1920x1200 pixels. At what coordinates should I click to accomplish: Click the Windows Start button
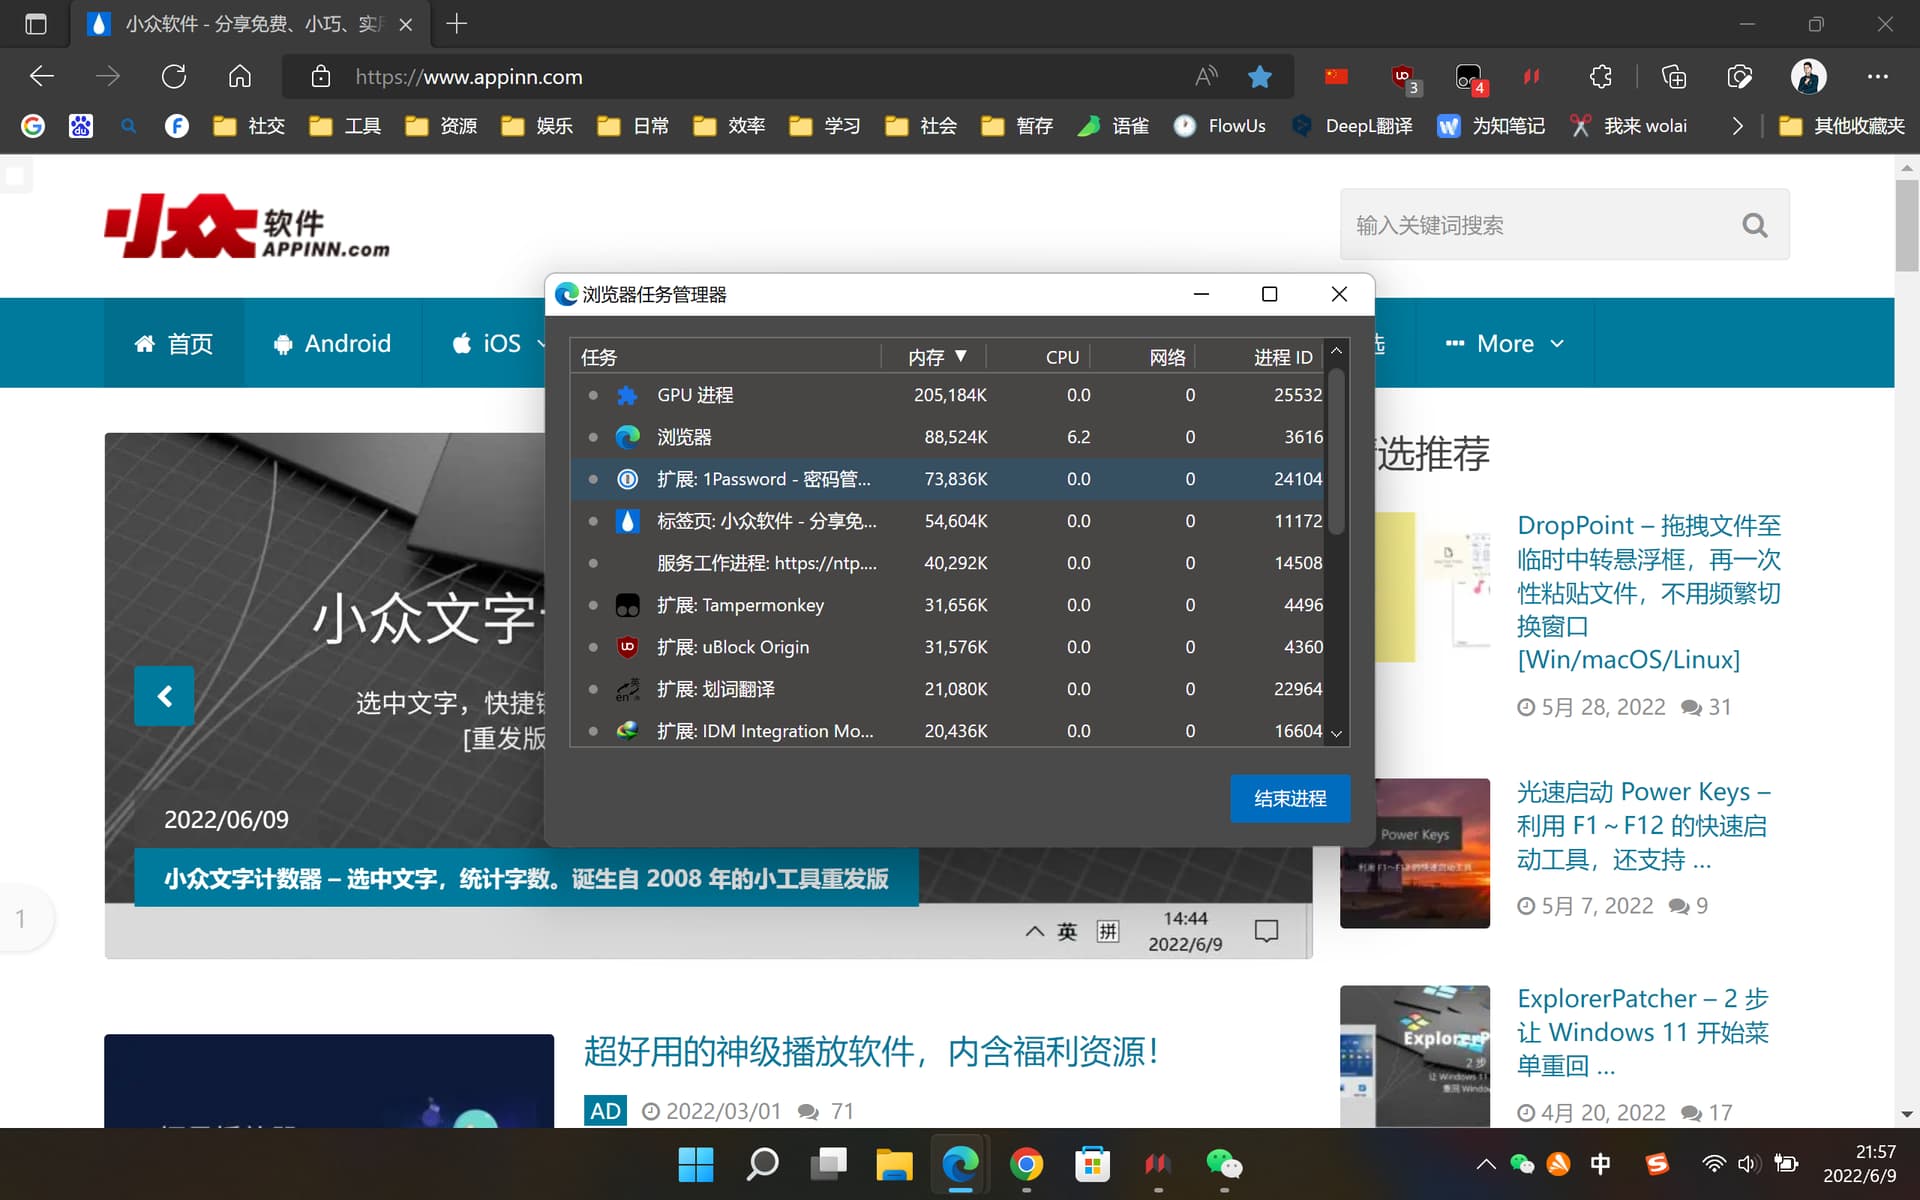click(x=695, y=1164)
